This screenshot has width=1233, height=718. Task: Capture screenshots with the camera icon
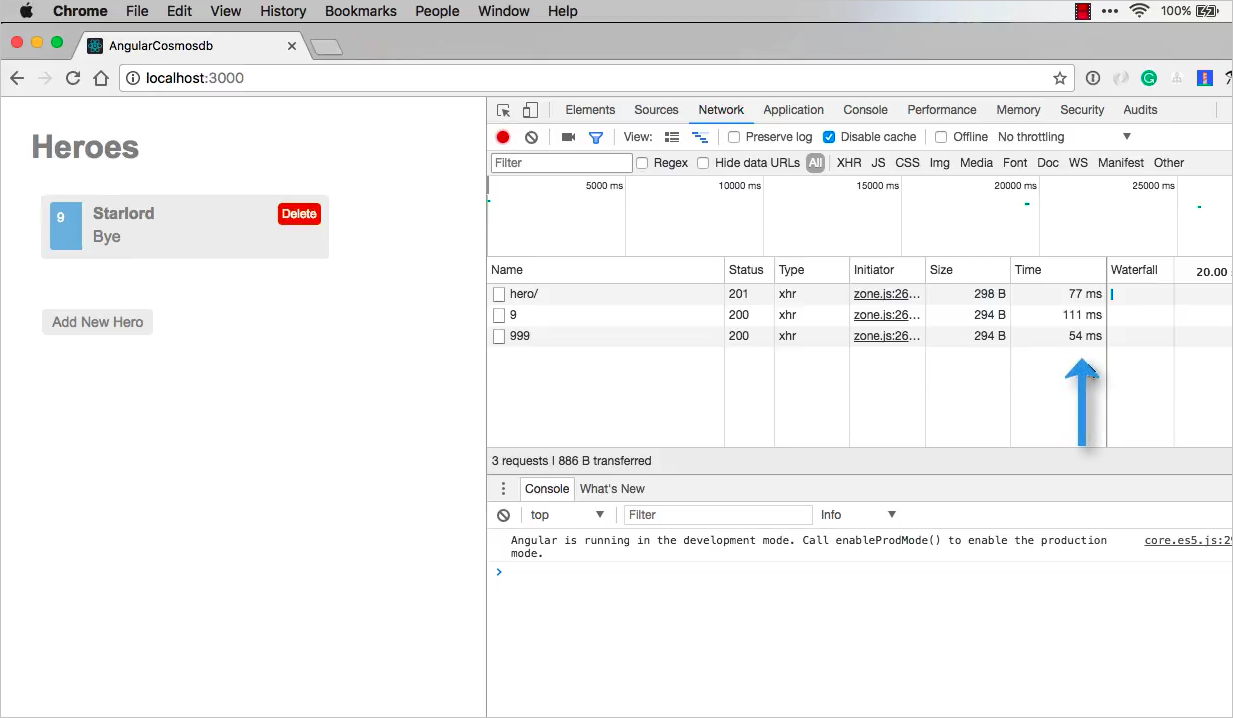568,136
